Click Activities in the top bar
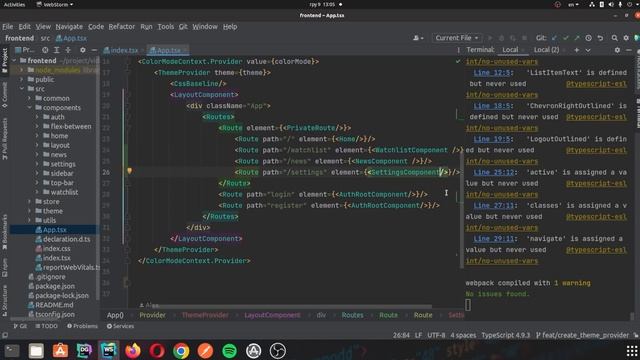The height and width of the screenshot is (360, 640). pyautogui.click(x=14, y=4)
